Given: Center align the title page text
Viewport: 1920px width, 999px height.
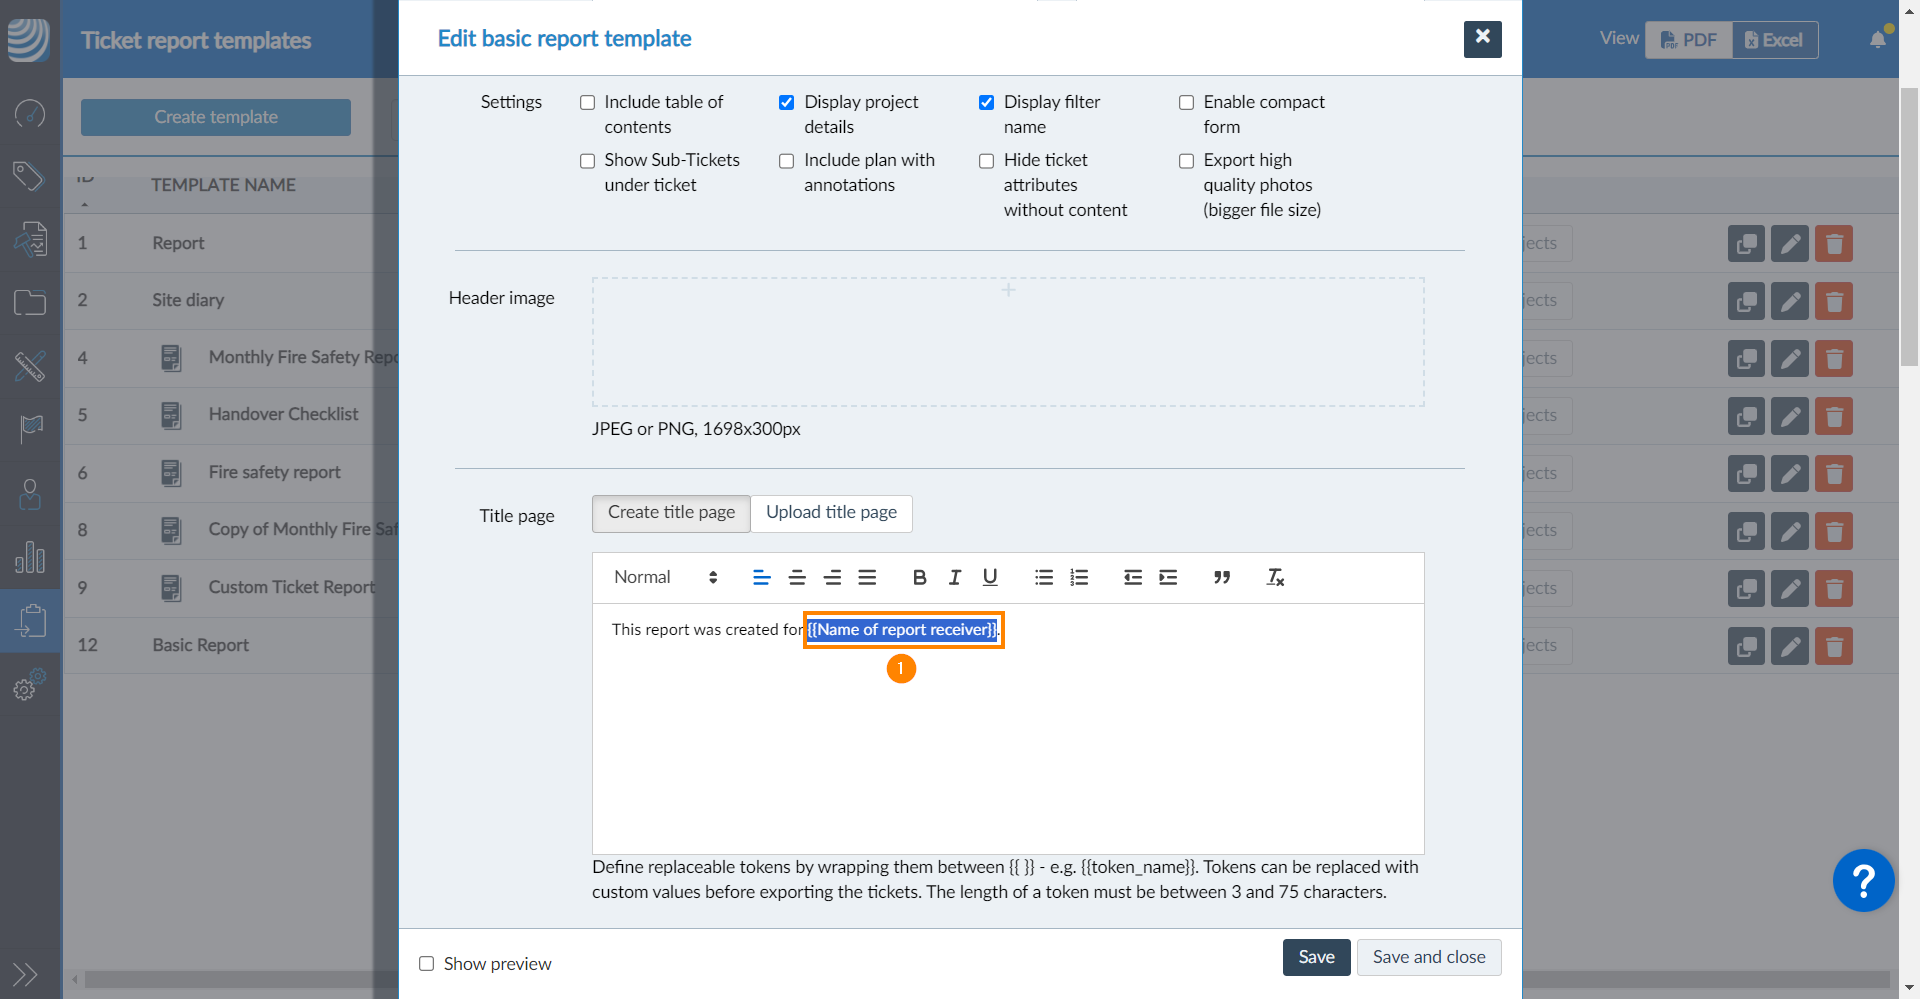Looking at the screenshot, I should pyautogui.click(x=797, y=577).
